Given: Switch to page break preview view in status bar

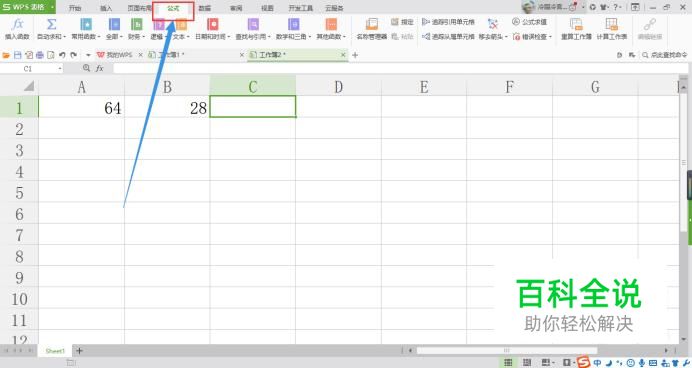Looking at the screenshot, I should [527, 363].
